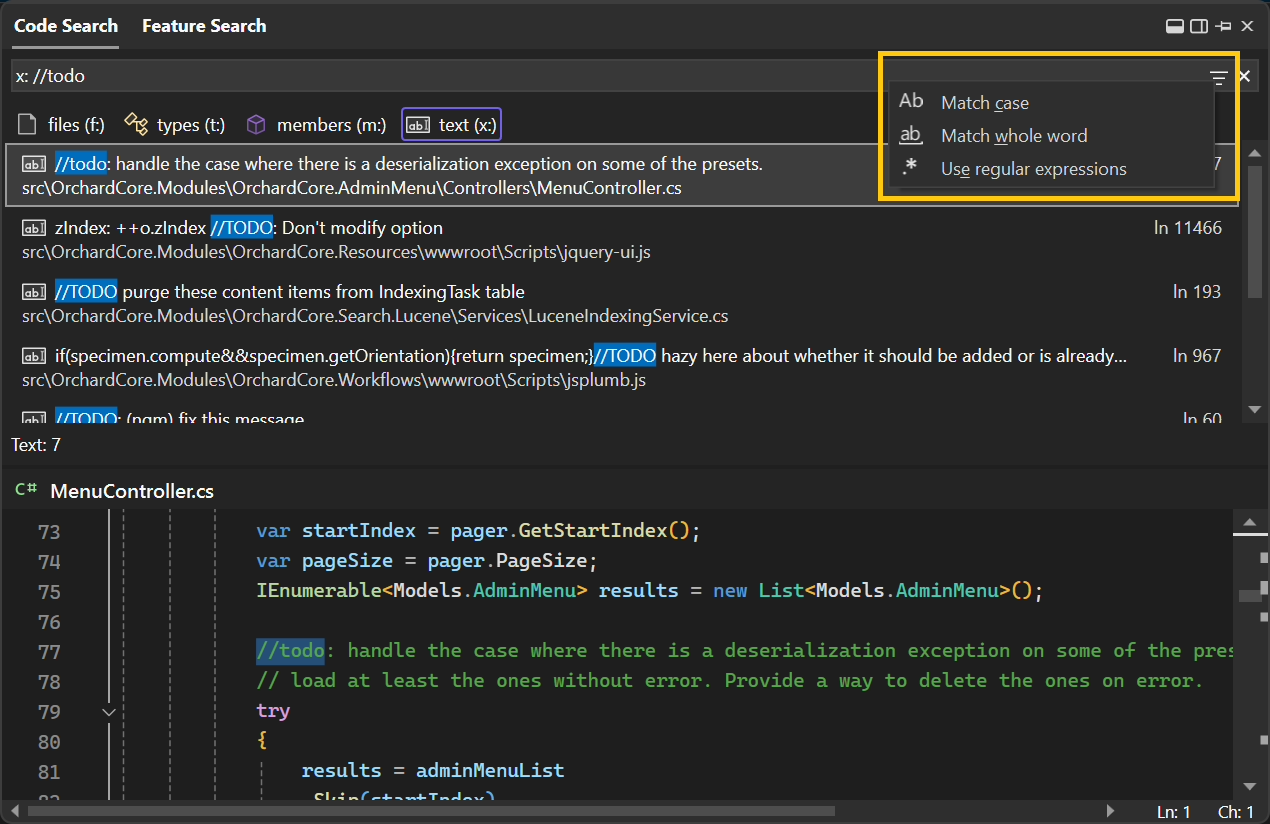Filter results by members (m:)
The height and width of the screenshot is (824, 1270).
[316, 125]
